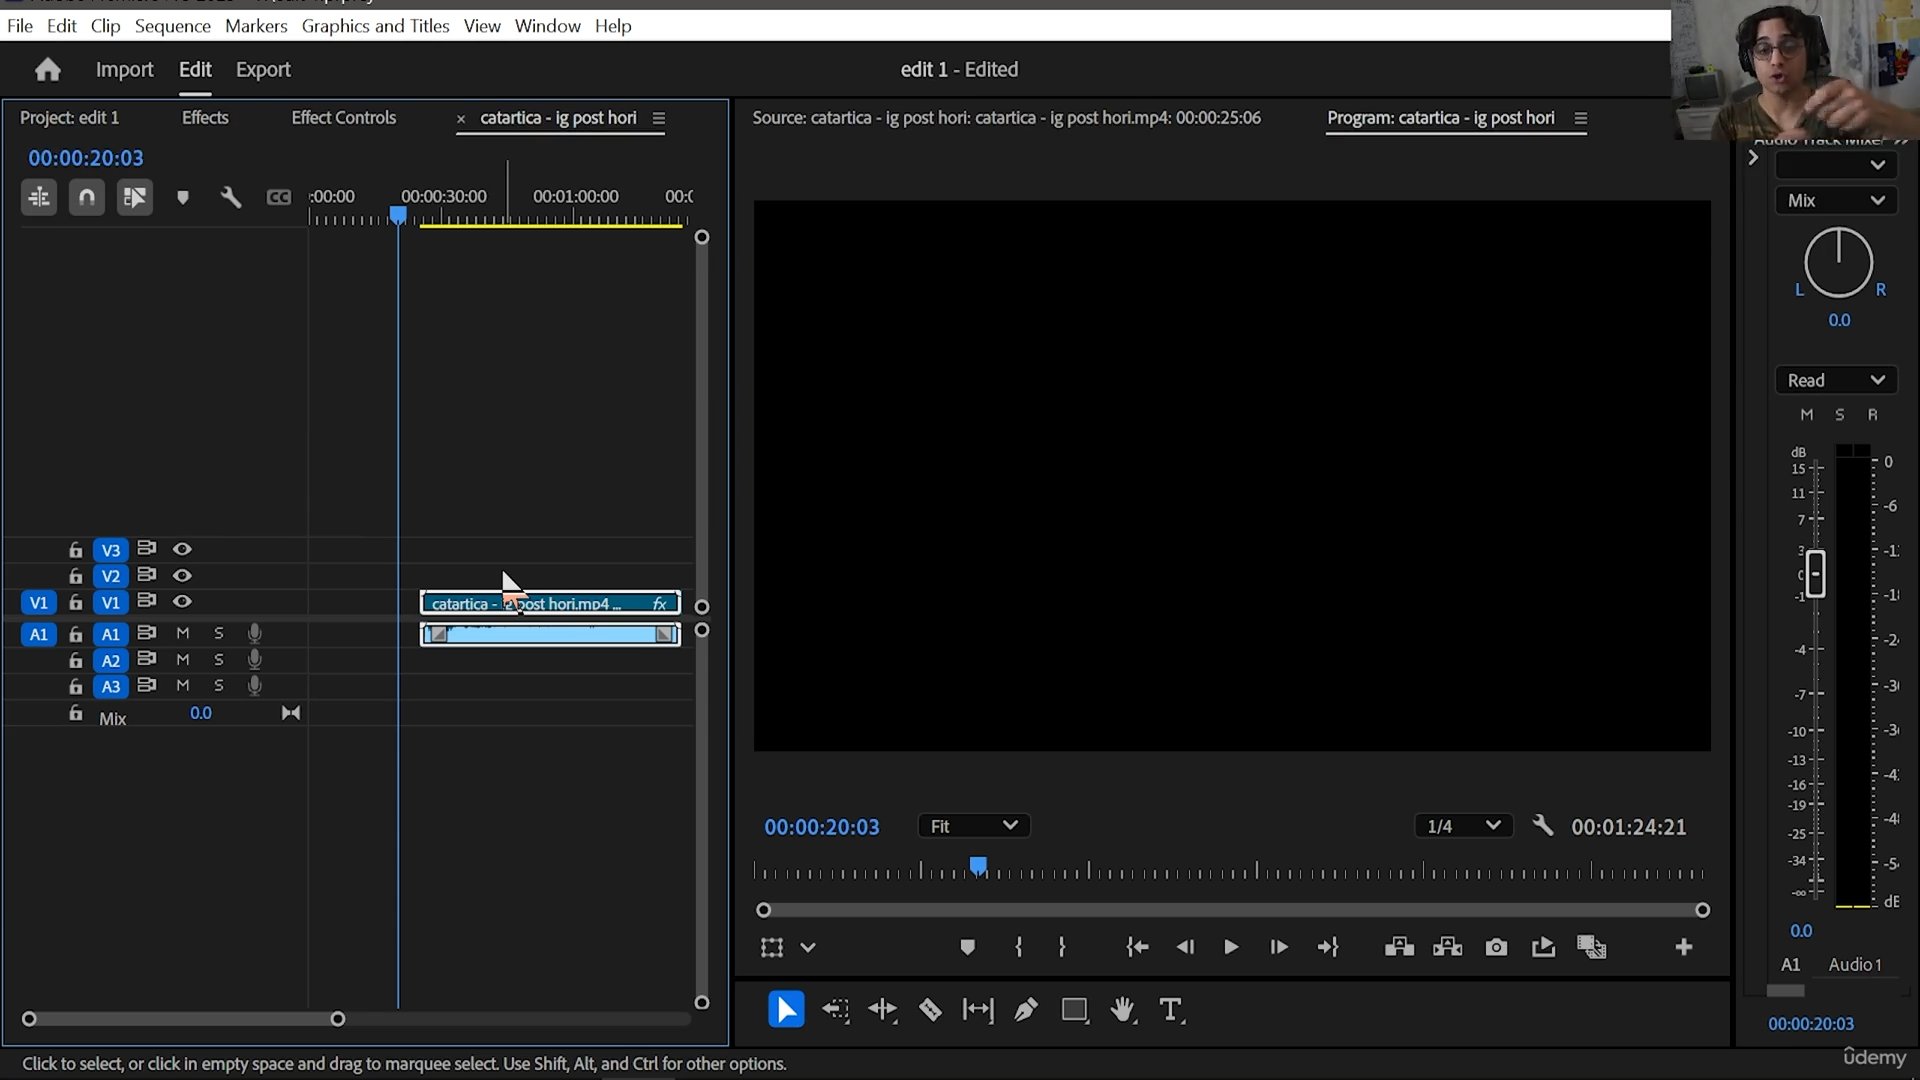1920x1080 pixels.
Task: Open the Fit zoom level dropdown
Action: 973,826
